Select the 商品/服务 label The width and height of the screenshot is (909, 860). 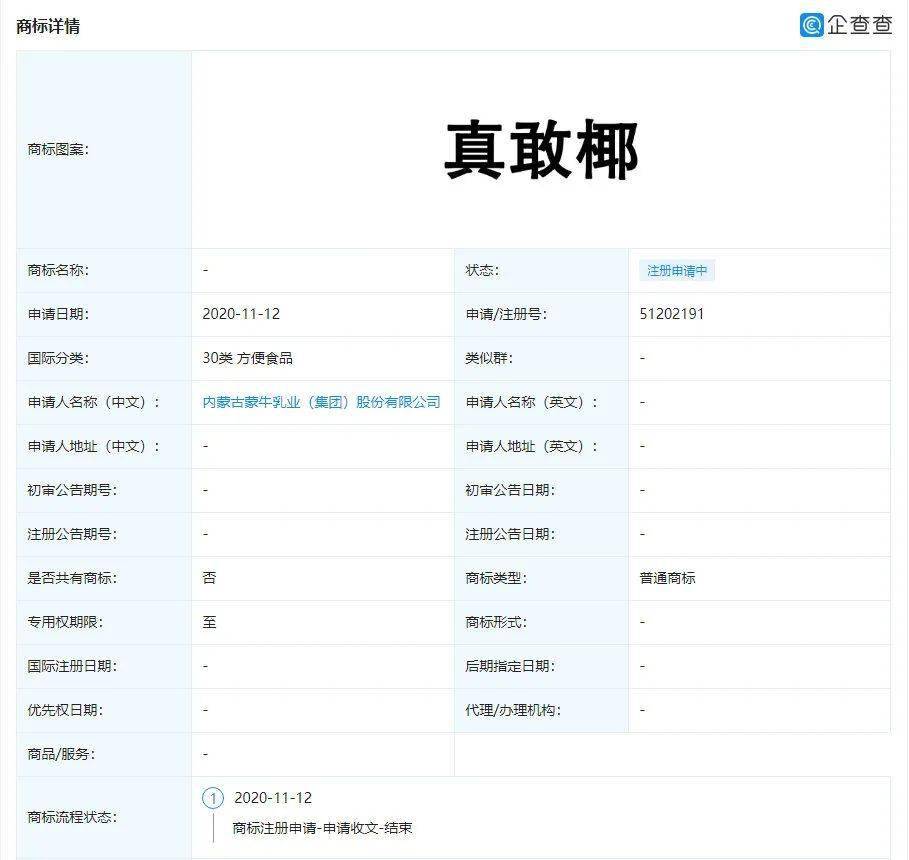(61, 754)
